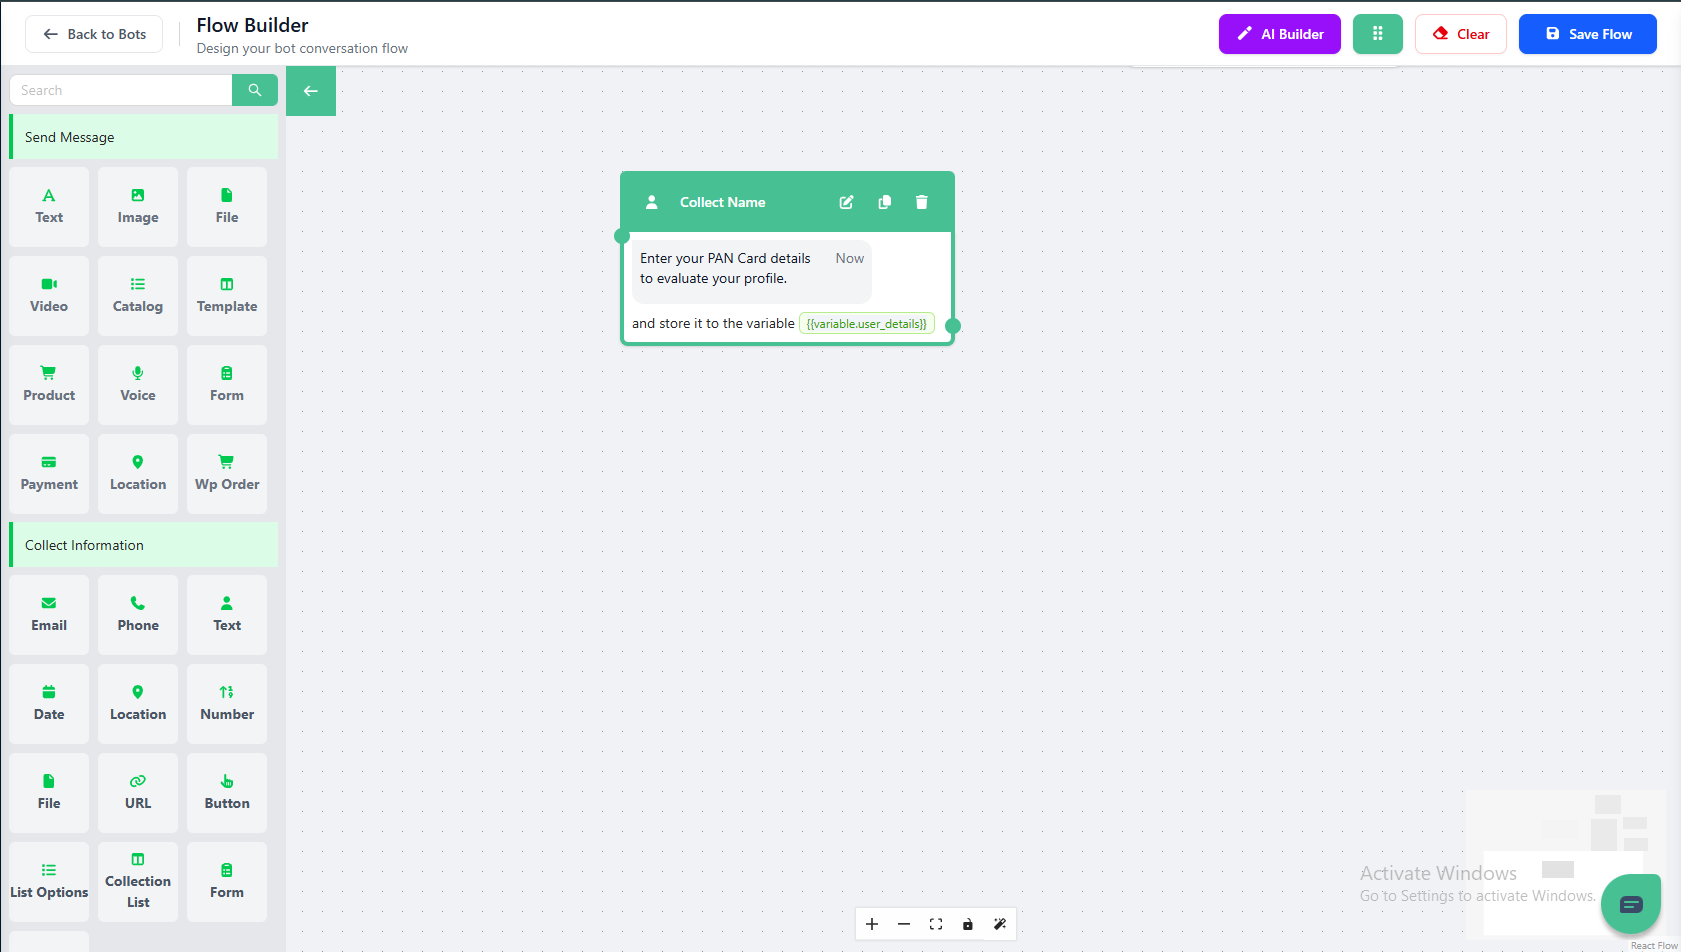Delete the Collect Name node
Viewport: 1681px width, 952px height.
(921, 202)
